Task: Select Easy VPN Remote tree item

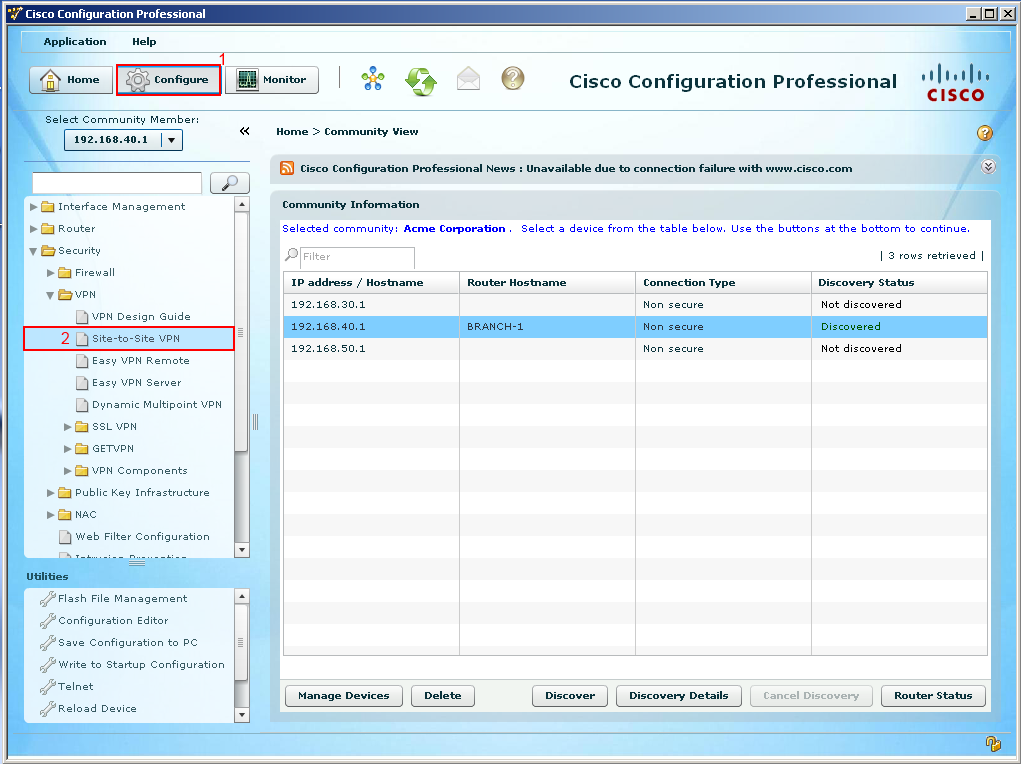Action: coord(133,361)
